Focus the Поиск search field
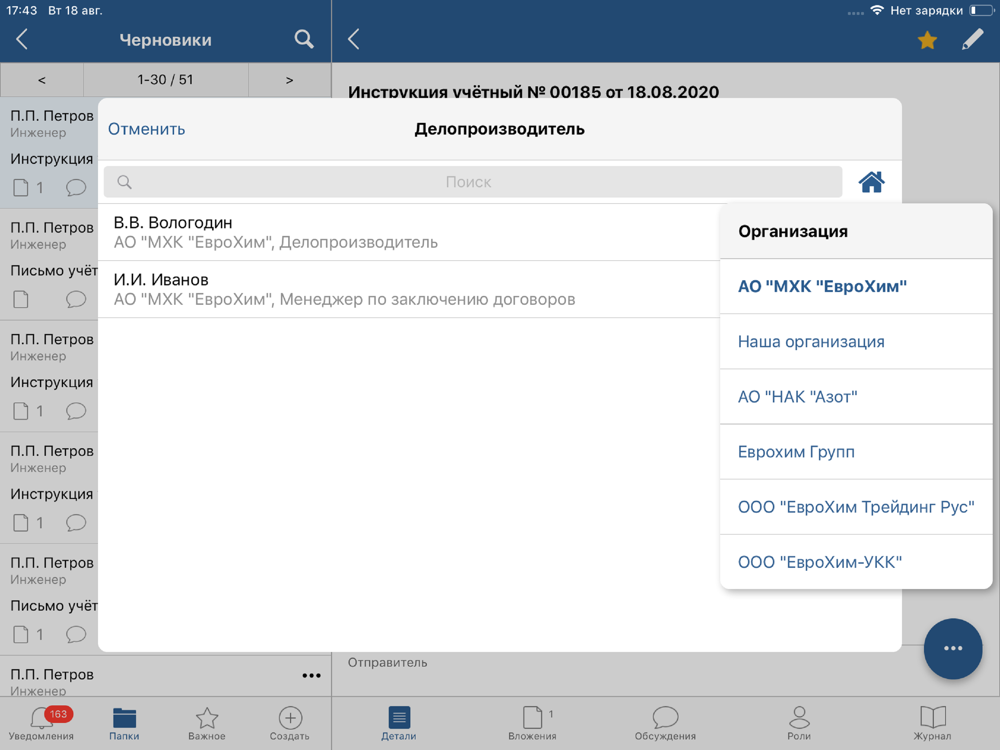Viewport: 1000px width, 750px height. [x=473, y=182]
